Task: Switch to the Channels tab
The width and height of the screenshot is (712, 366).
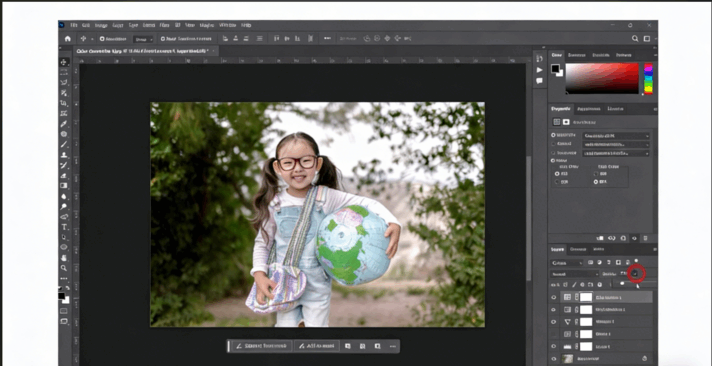Action: click(578, 249)
